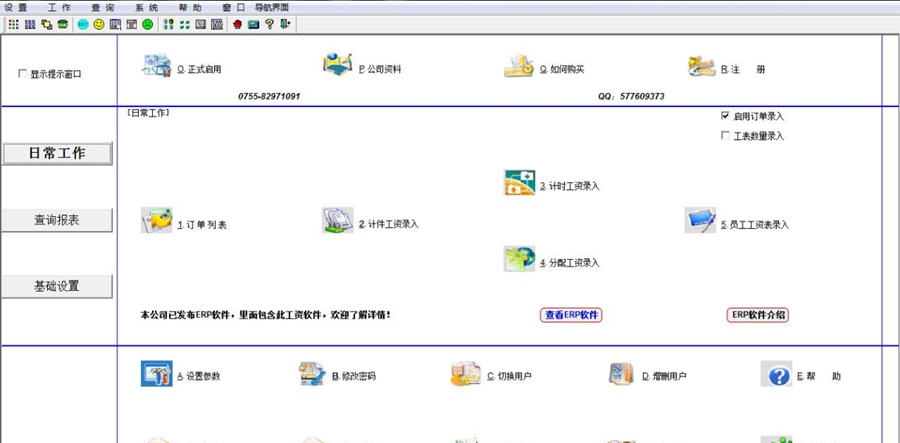Click the 如何购买 icon
Screen dimensions: 900x443
click(519, 66)
